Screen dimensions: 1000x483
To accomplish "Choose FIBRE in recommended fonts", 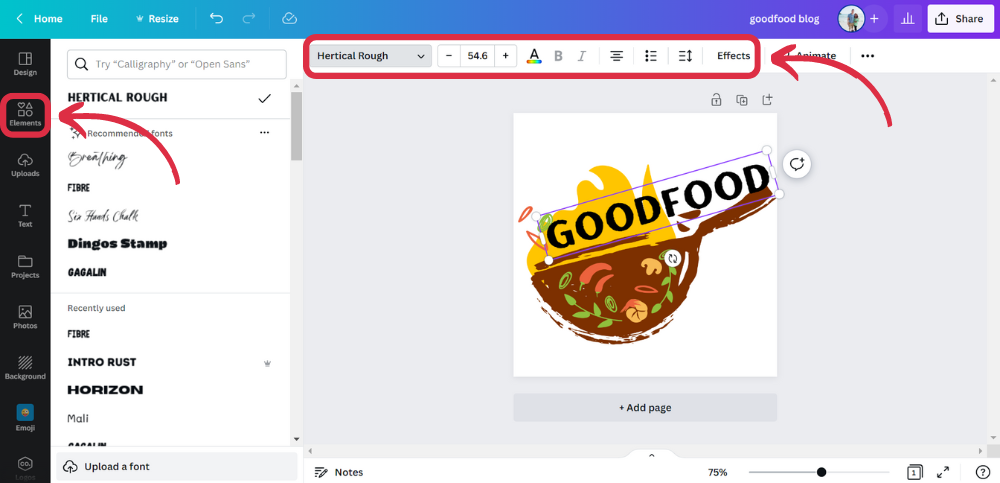I will tap(78, 188).
